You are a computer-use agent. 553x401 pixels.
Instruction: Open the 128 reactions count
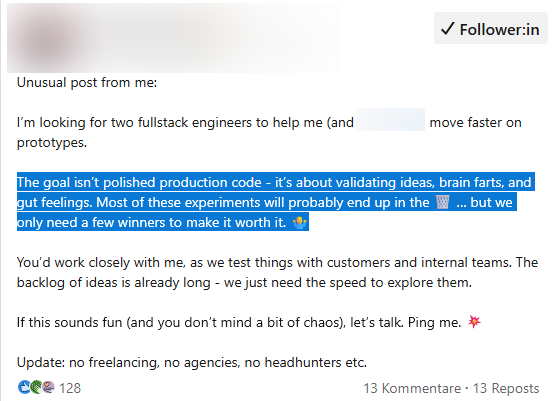pyautogui.click(x=70, y=388)
